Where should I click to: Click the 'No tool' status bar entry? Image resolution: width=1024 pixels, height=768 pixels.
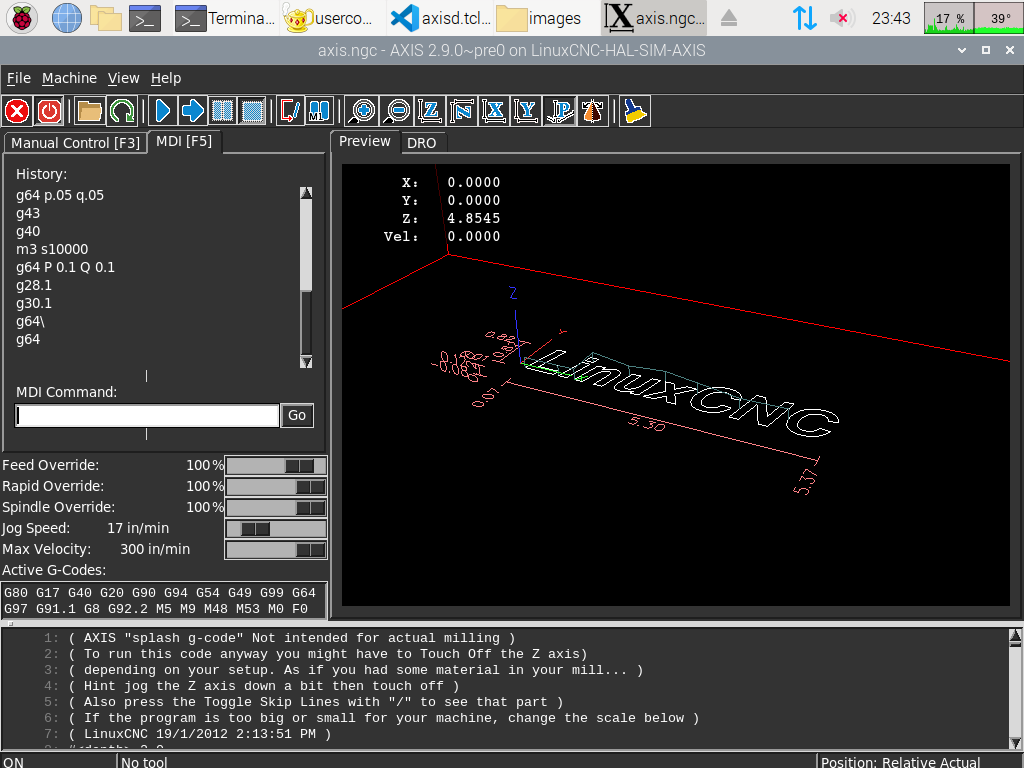[x=144, y=761]
